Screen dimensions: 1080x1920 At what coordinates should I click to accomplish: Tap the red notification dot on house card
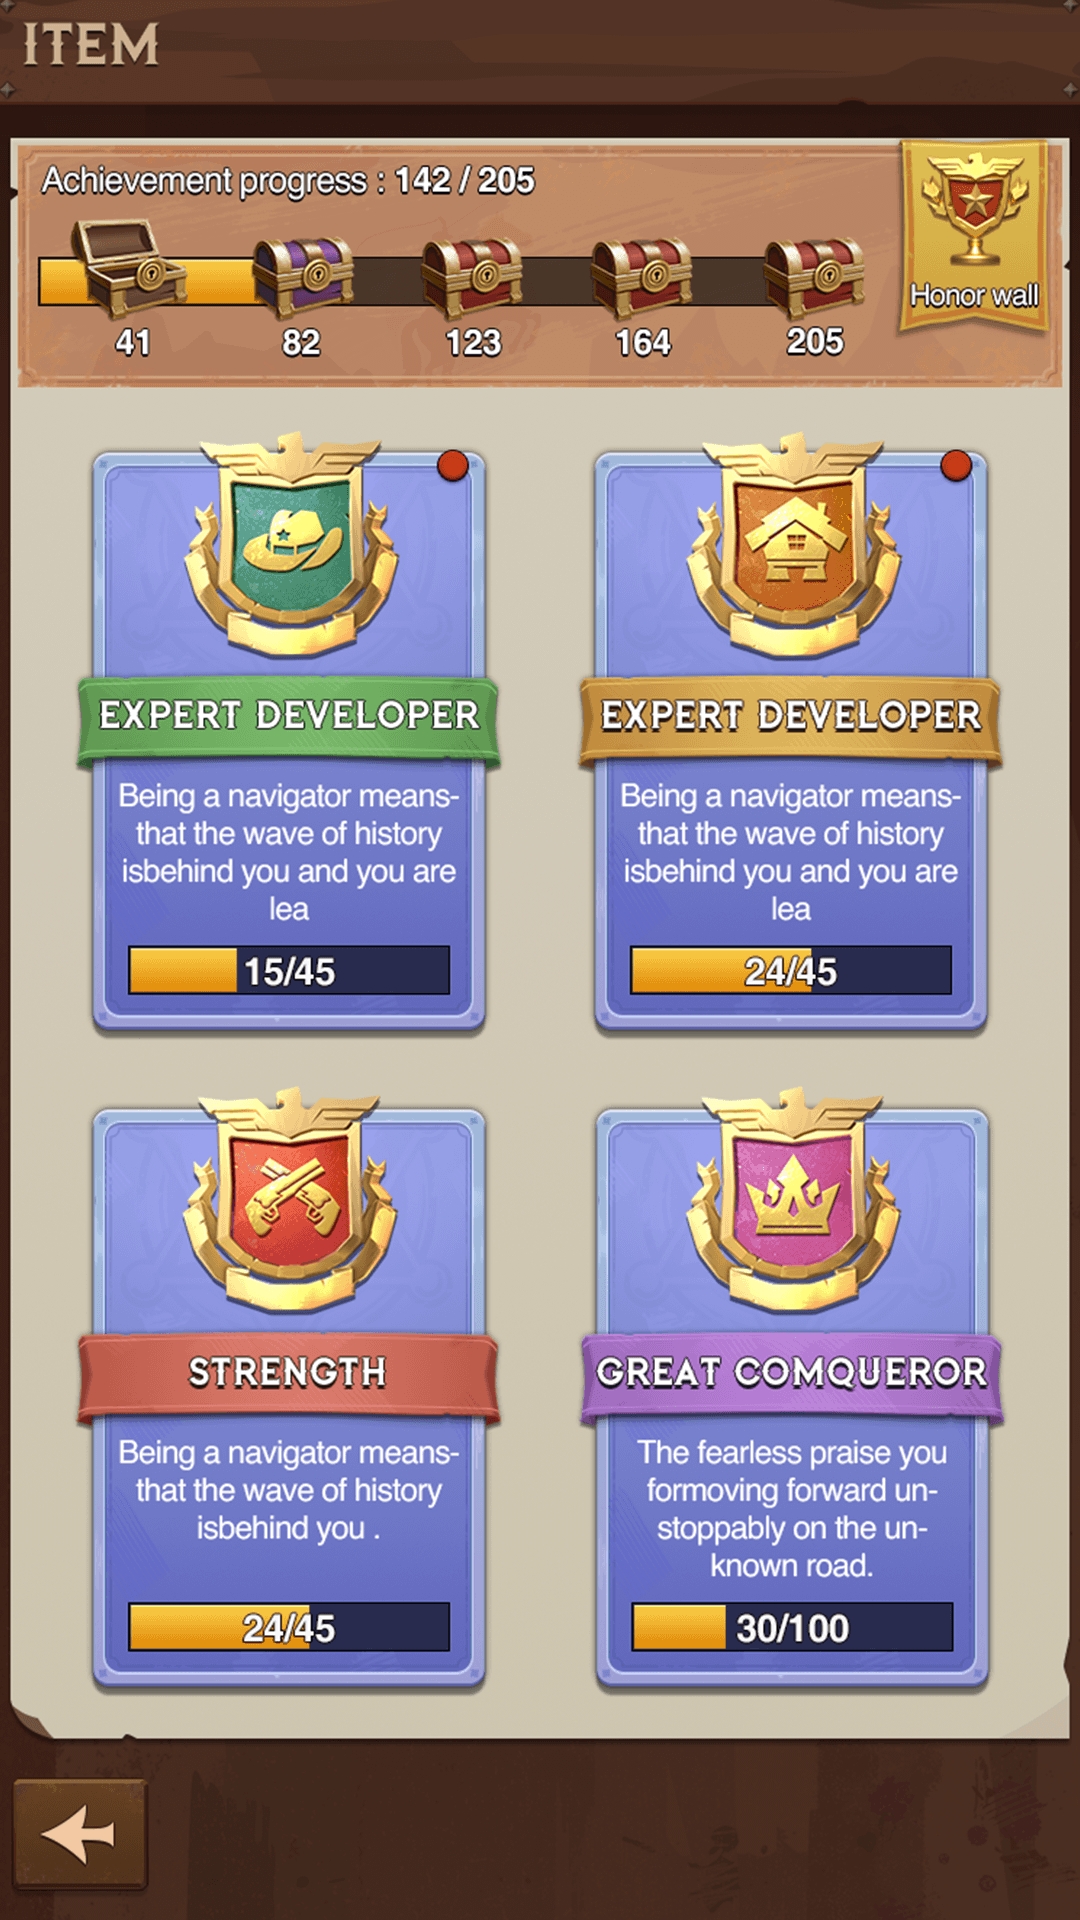(x=956, y=465)
